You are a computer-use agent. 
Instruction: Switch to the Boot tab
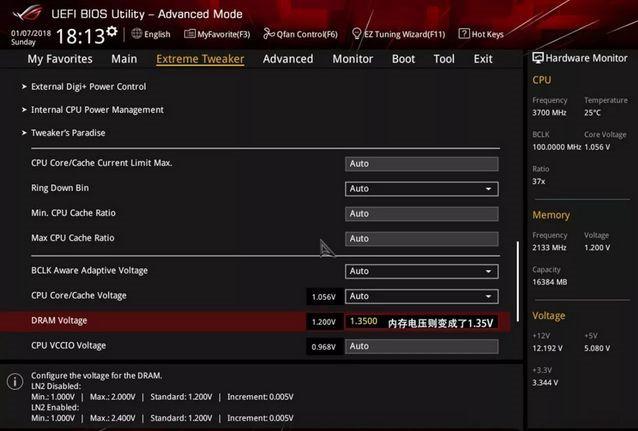pos(403,59)
